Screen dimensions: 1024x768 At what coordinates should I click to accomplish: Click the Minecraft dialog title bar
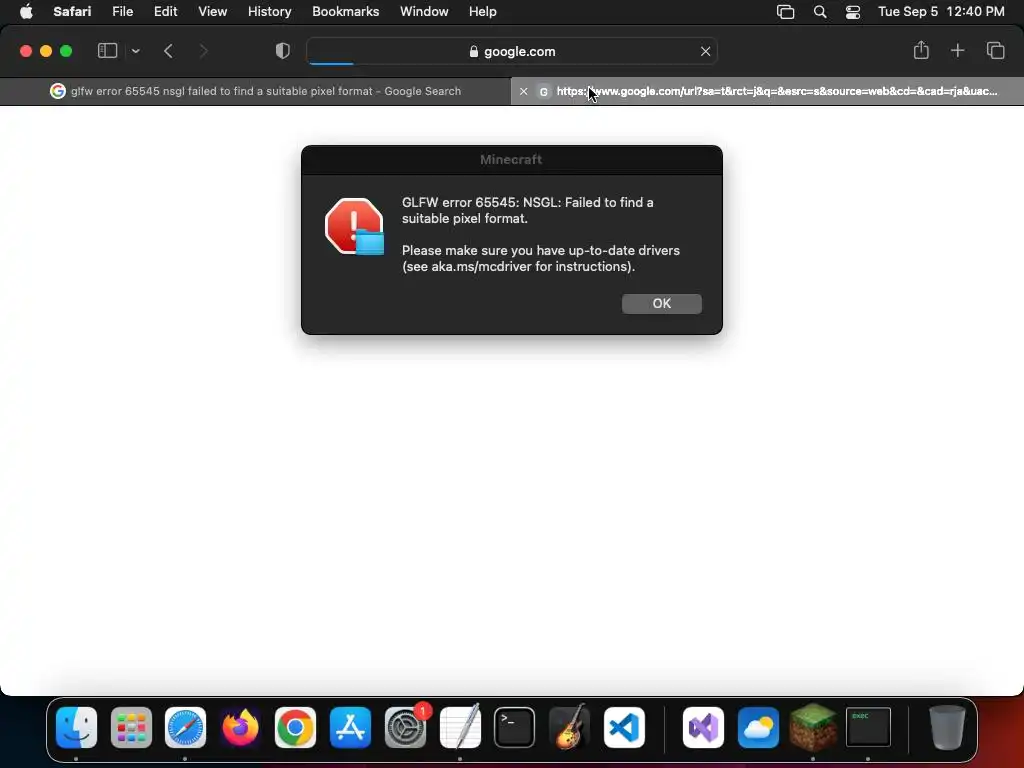[511, 160]
